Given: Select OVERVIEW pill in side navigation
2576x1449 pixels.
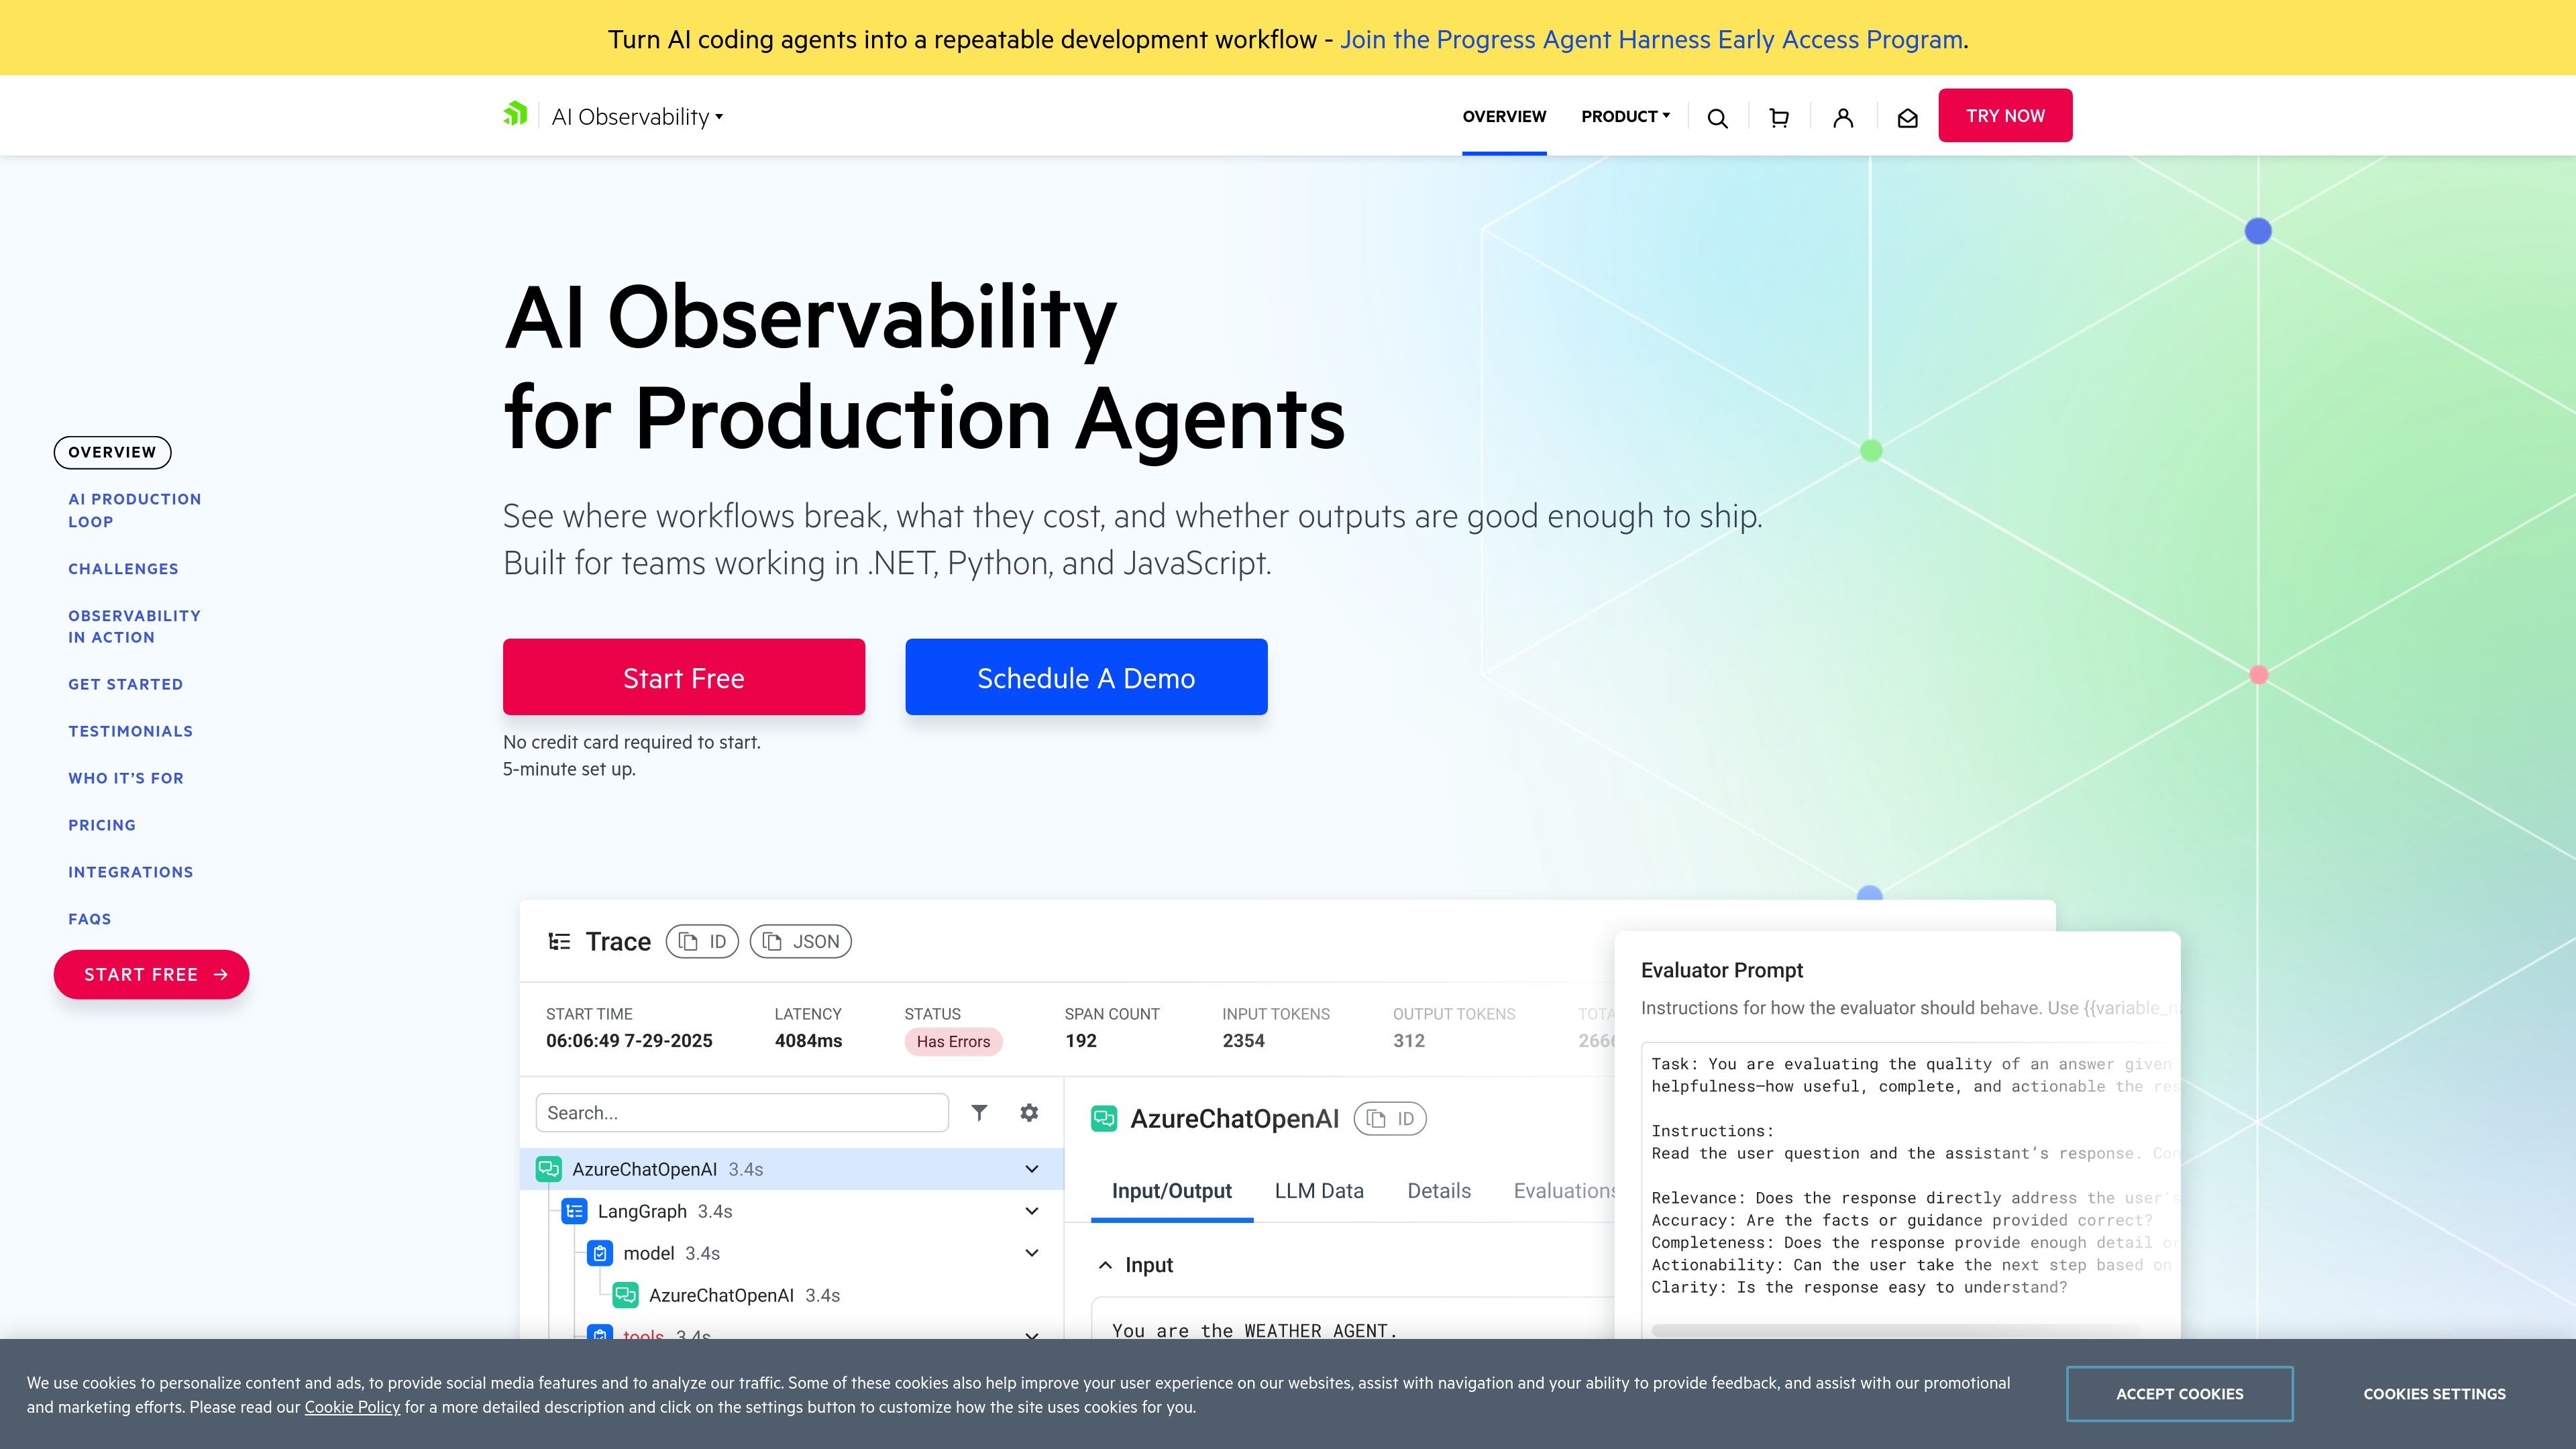Looking at the screenshot, I should click(112, 452).
